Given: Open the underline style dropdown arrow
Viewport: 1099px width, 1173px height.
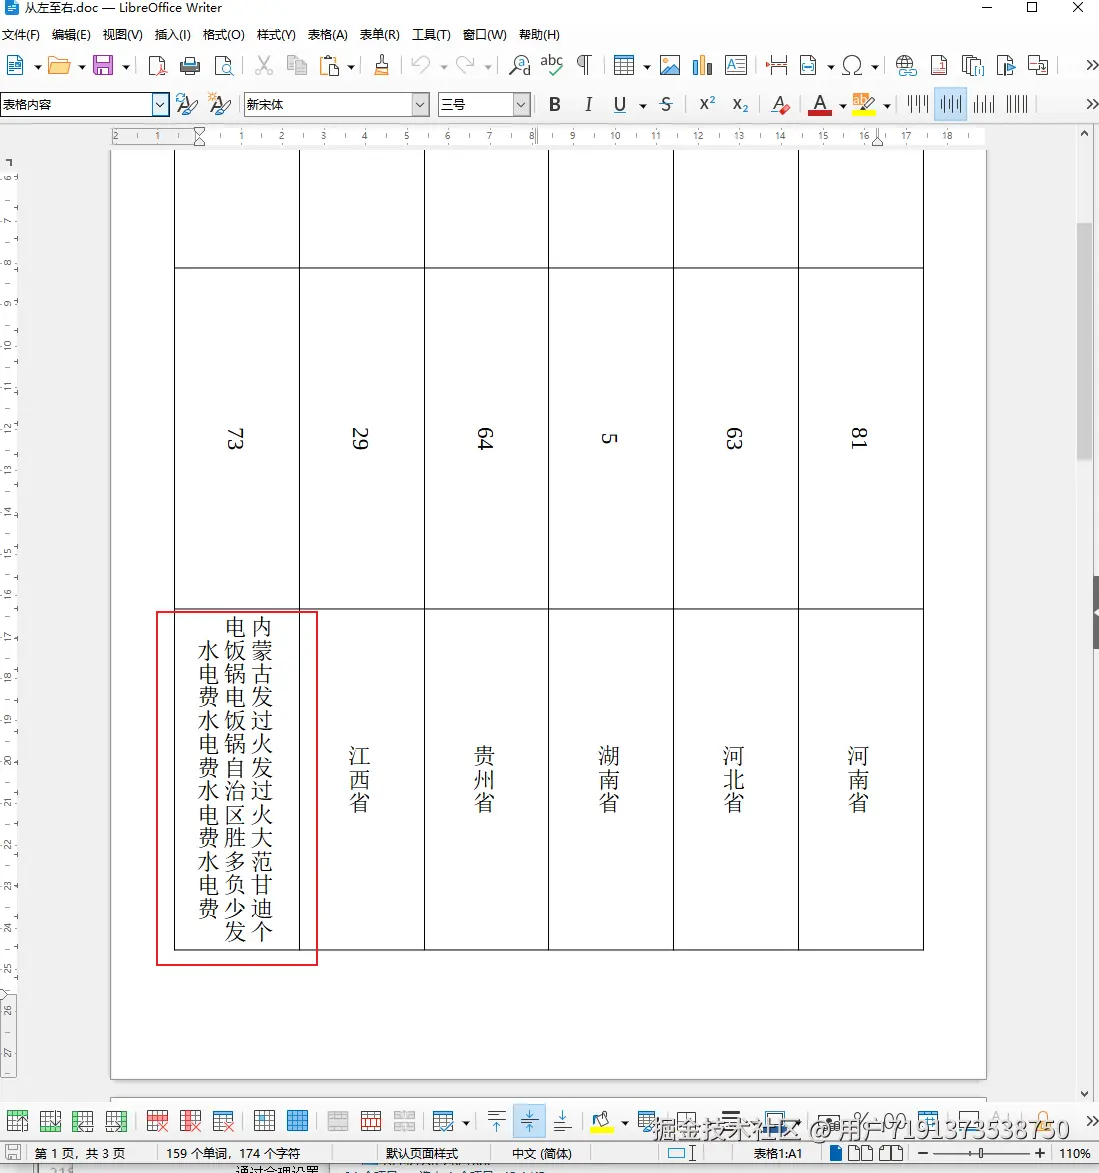Looking at the screenshot, I should coord(643,106).
